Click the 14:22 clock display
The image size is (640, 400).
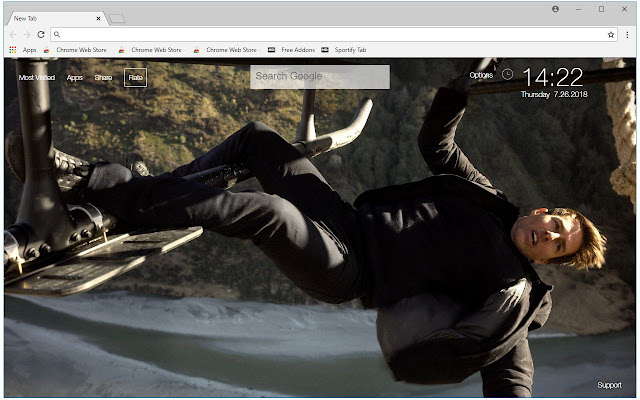coord(553,78)
